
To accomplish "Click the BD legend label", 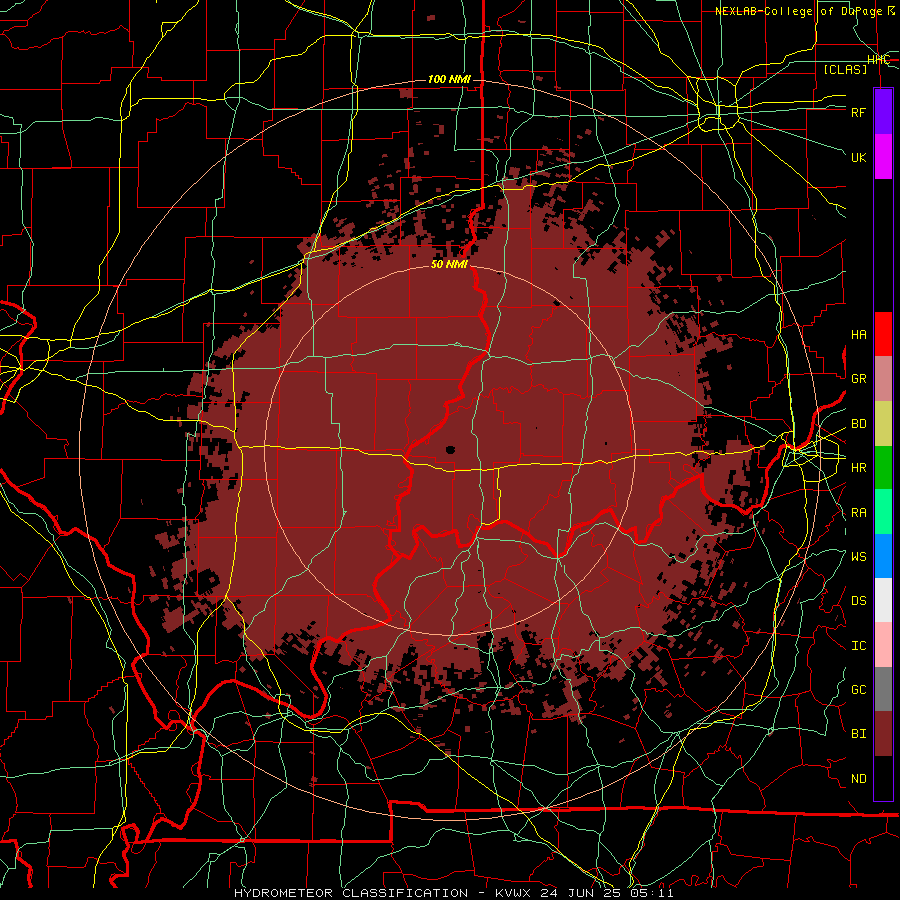I will click(858, 424).
